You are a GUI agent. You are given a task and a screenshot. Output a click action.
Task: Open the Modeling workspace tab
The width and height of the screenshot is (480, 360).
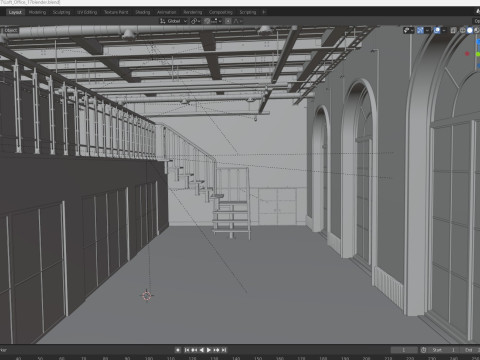37,12
